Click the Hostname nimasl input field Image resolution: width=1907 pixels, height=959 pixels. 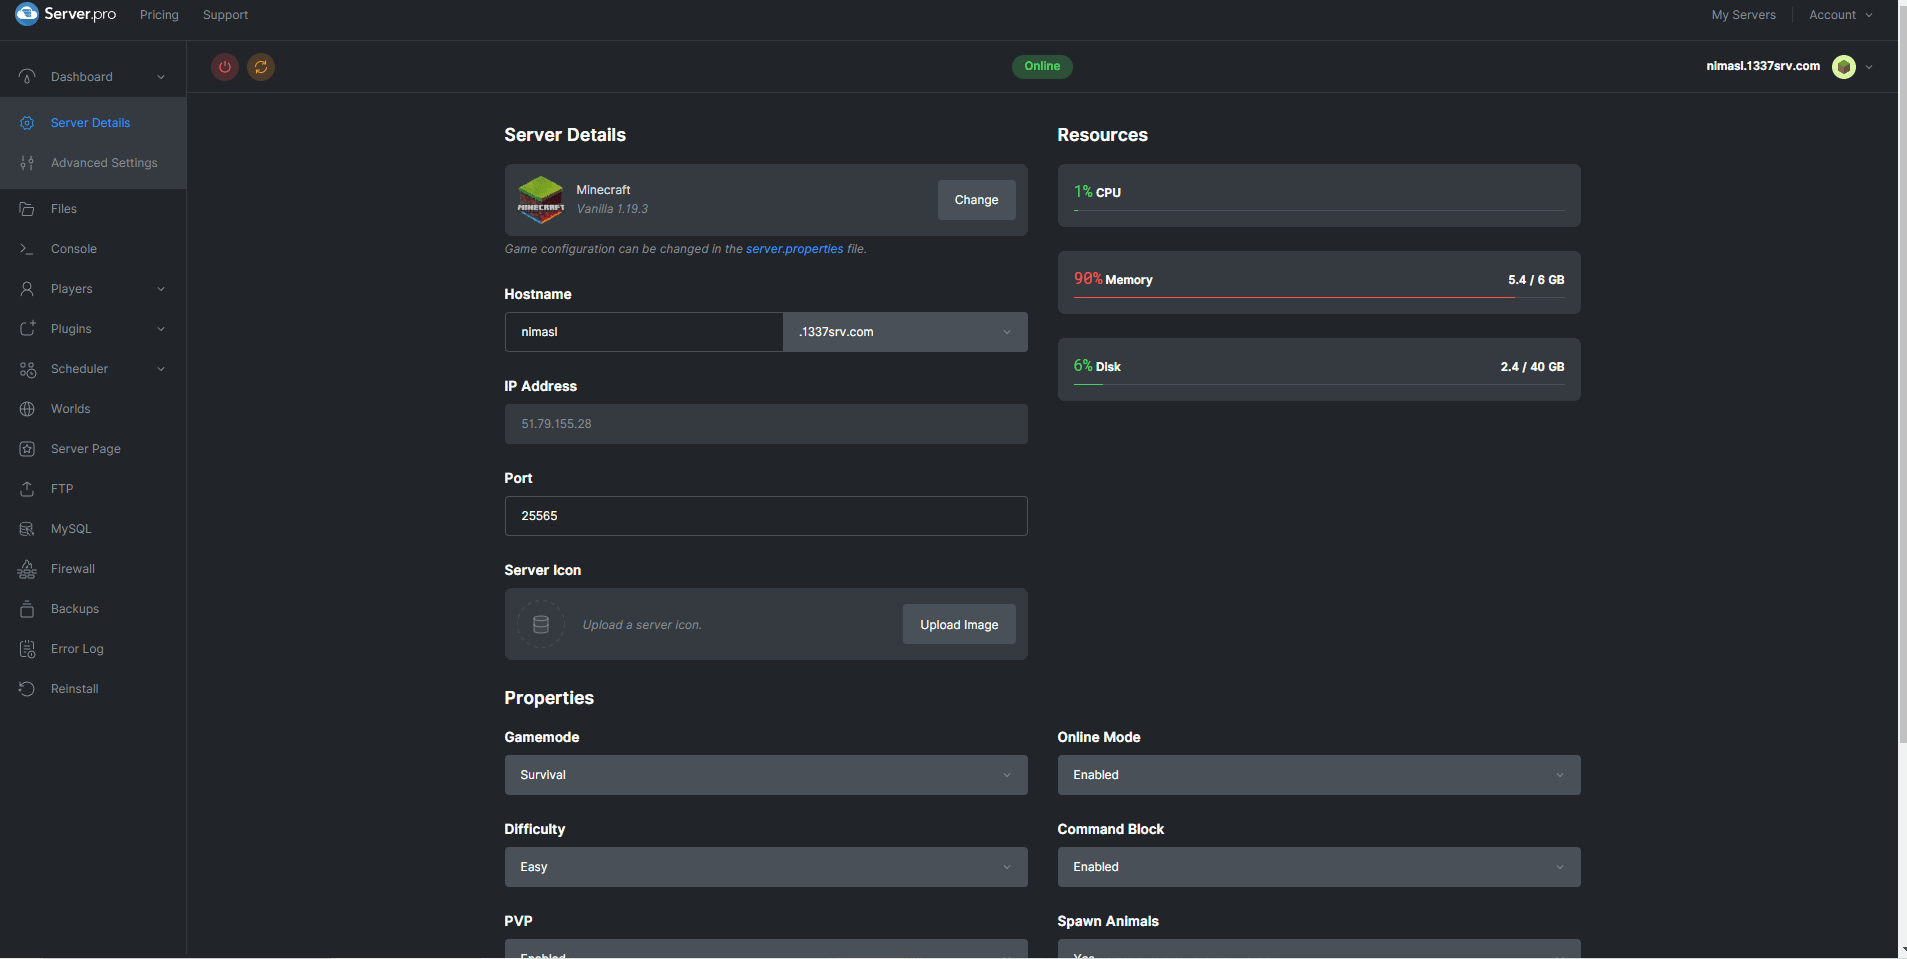(644, 332)
